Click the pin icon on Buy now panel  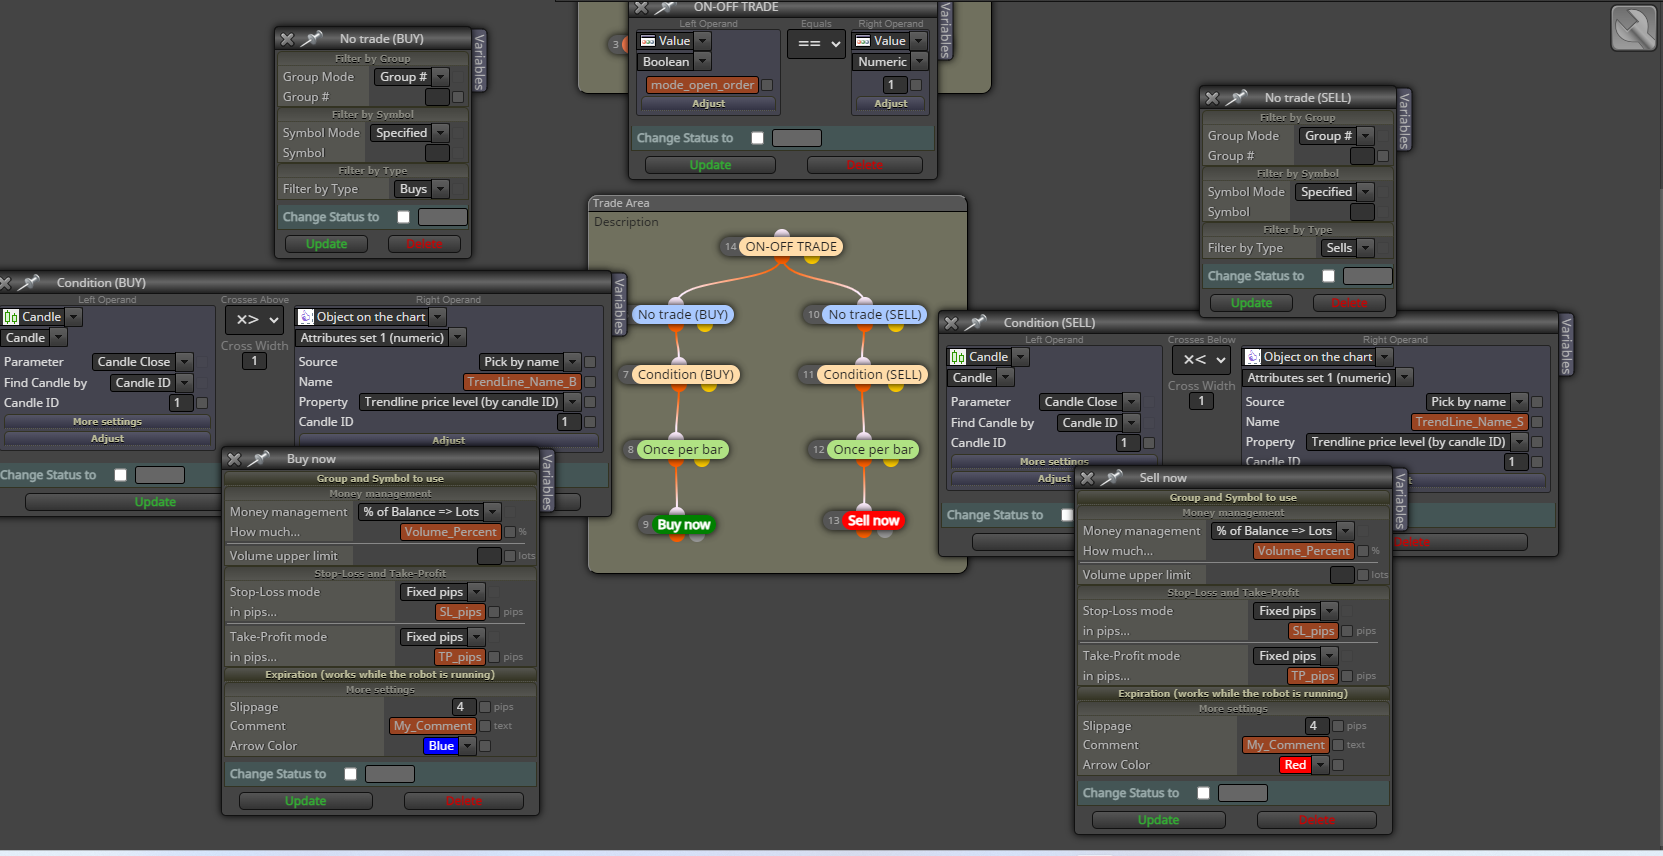(259, 459)
